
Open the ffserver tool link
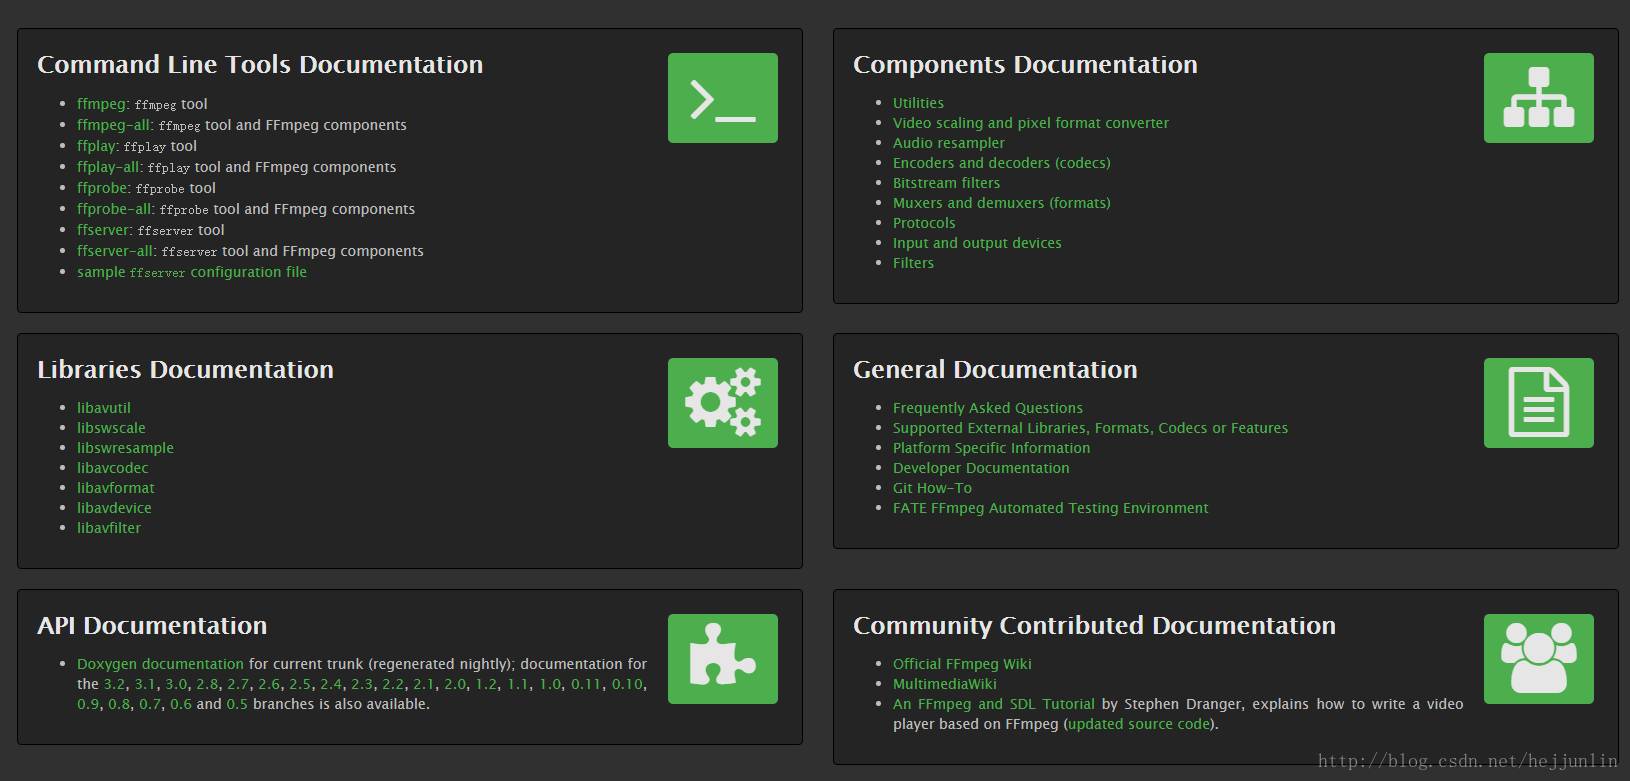tap(103, 230)
